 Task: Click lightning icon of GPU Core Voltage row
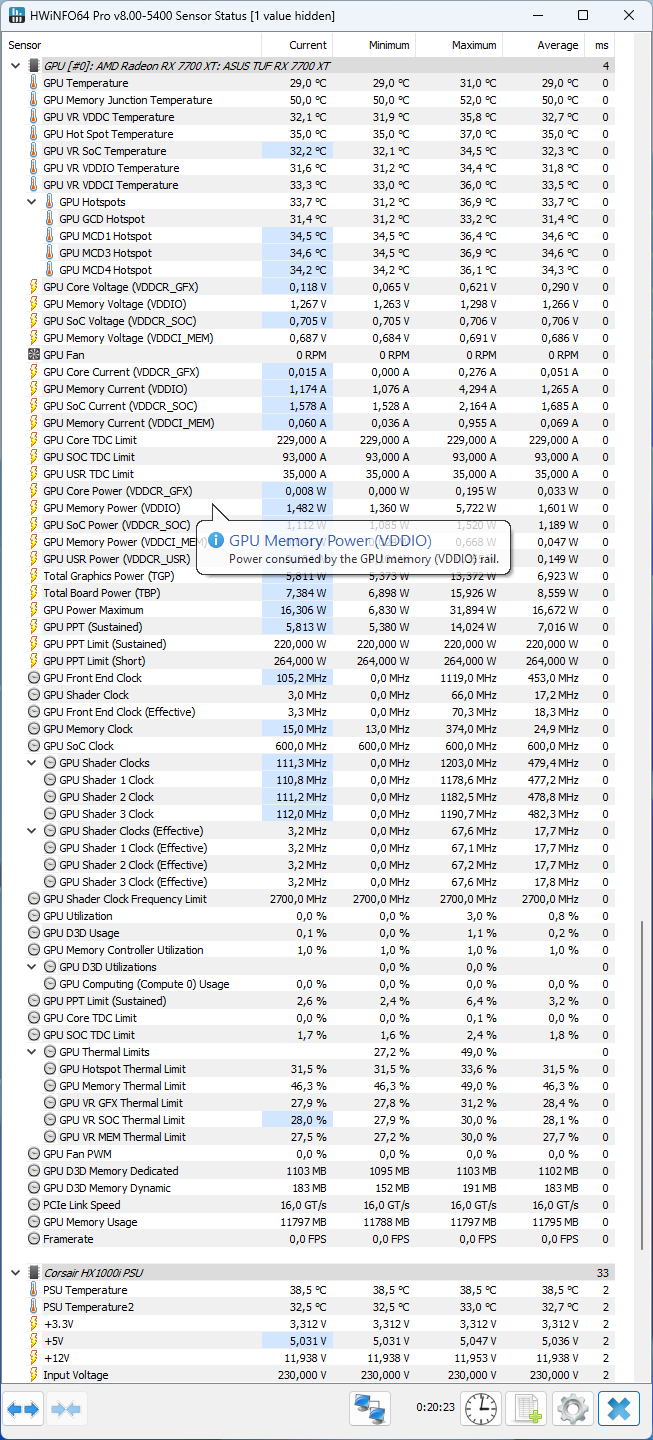(x=34, y=287)
